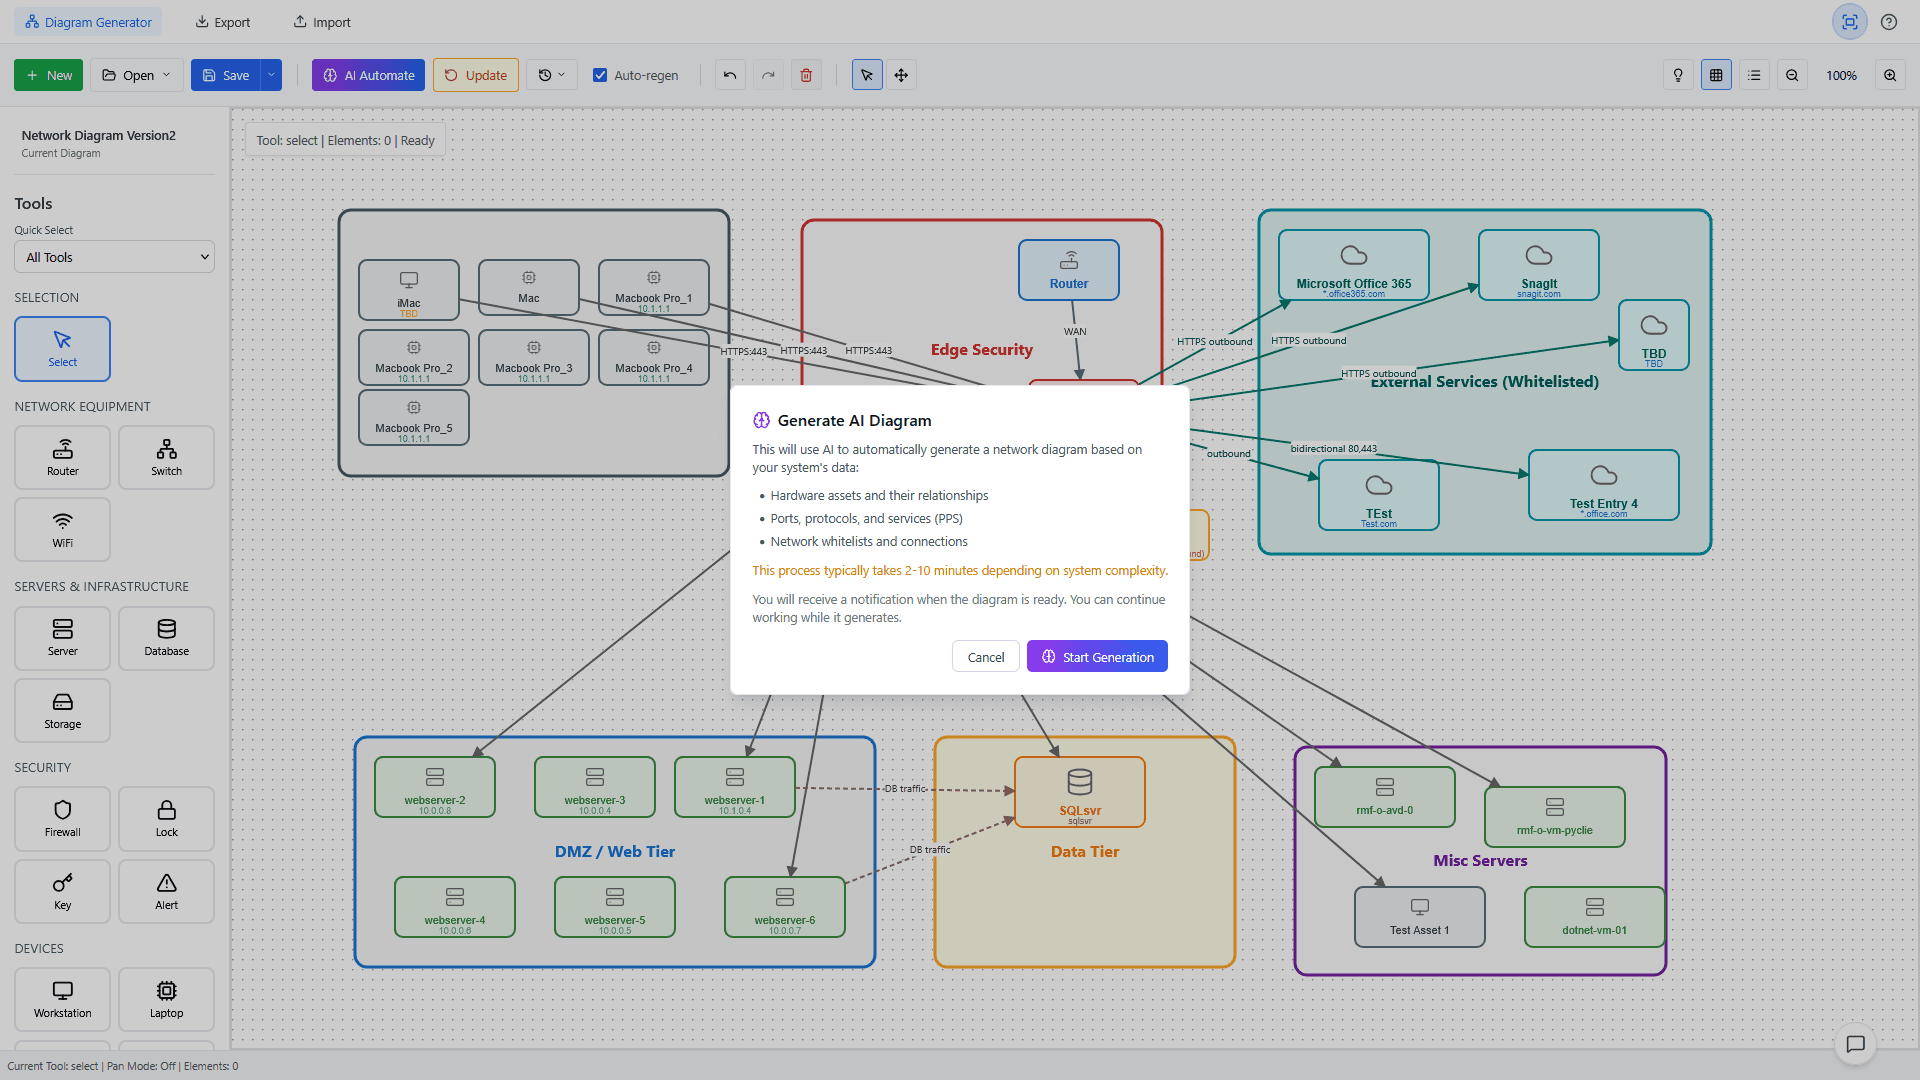
Task: Click the red trash delete icon
Action: point(806,74)
